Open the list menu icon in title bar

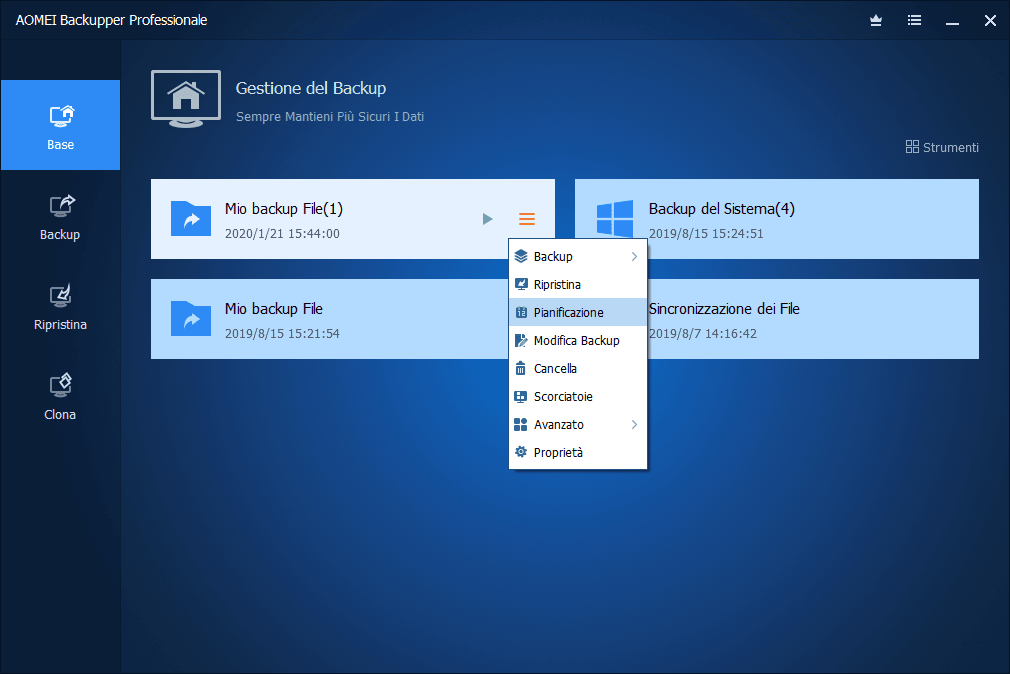coord(914,21)
